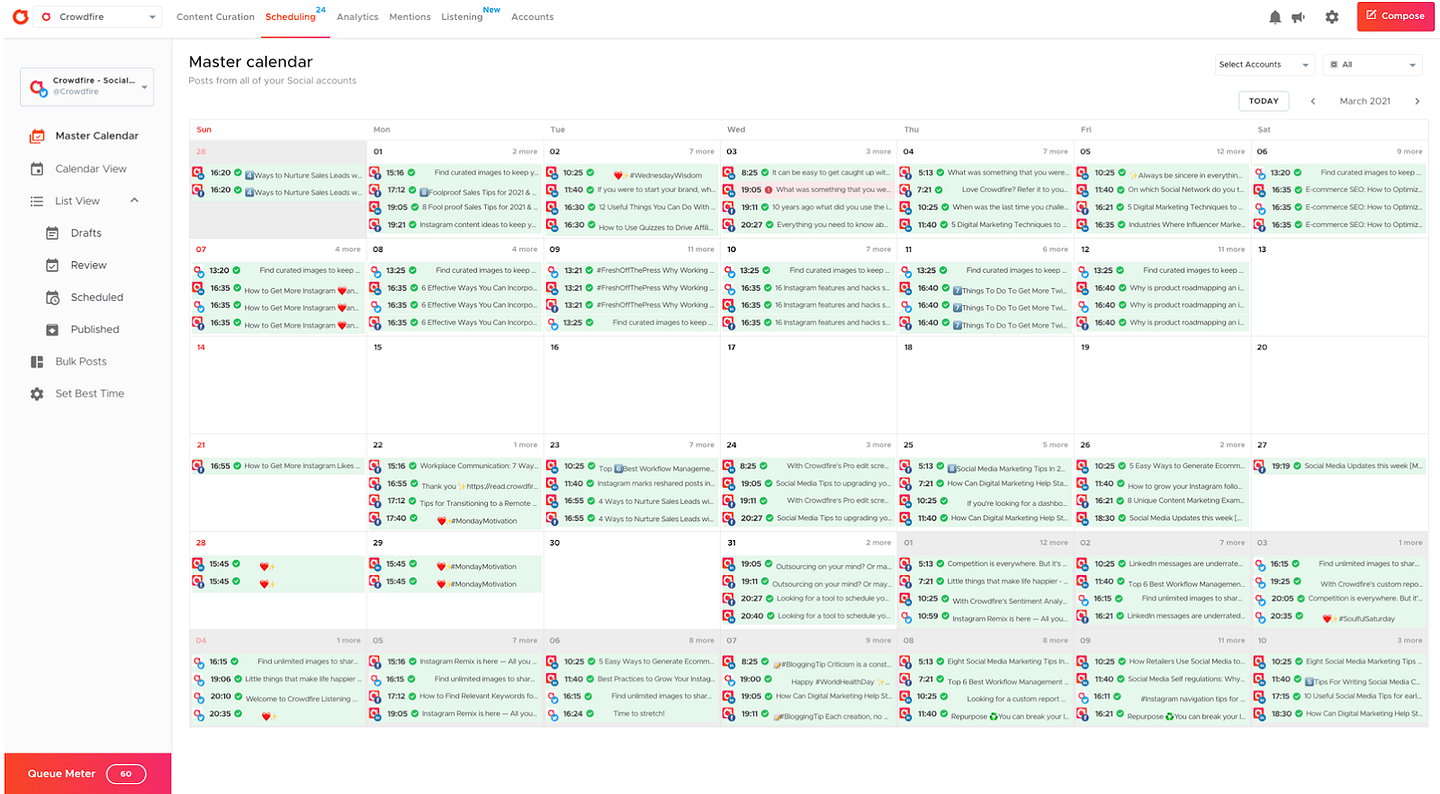Viewport: 1440px width, 794px height.
Task: Go to the Content Curation tab
Action: click(215, 17)
